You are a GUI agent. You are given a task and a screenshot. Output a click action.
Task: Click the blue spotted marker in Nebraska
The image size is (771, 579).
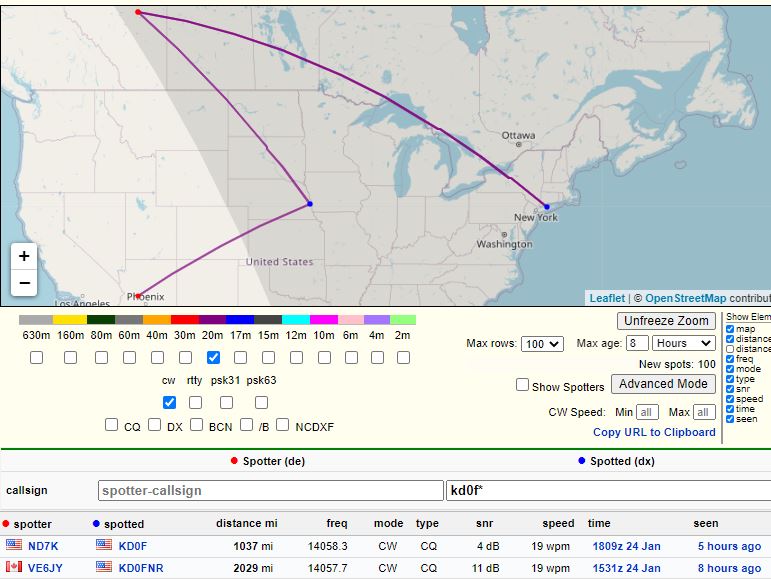click(x=310, y=203)
